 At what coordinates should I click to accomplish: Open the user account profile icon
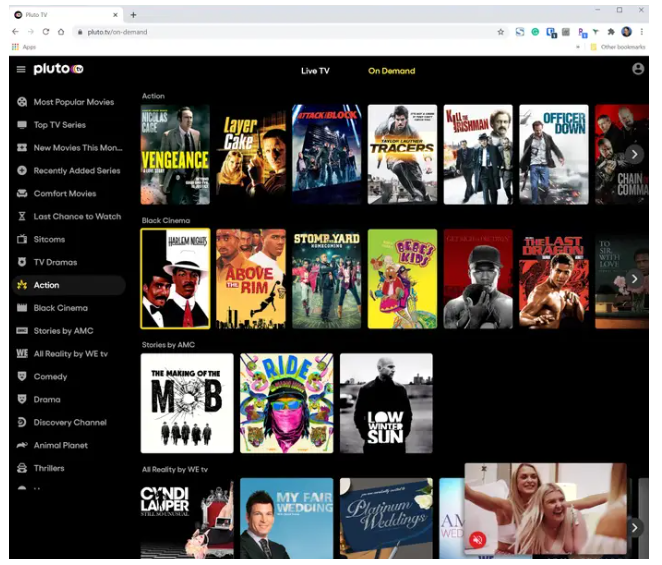[x=638, y=69]
